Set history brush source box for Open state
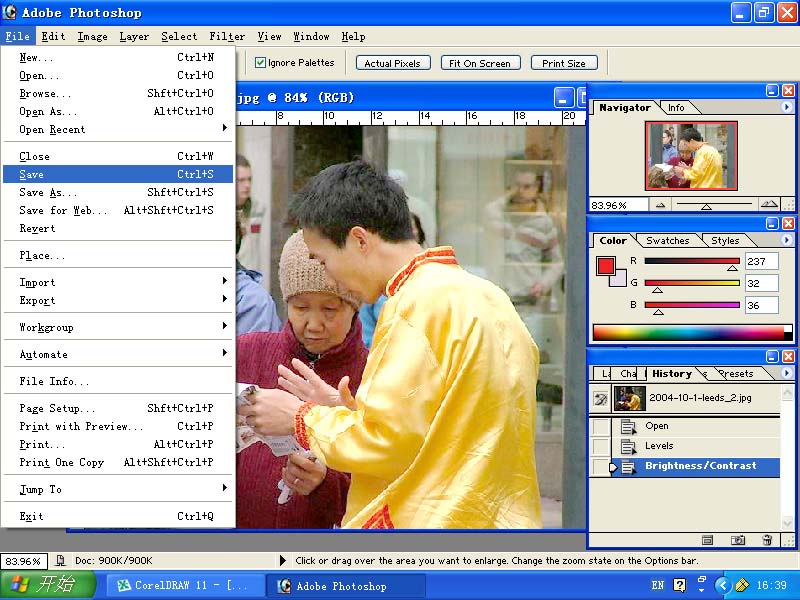The width and height of the screenshot is (800, 600). tap(600, 426)
